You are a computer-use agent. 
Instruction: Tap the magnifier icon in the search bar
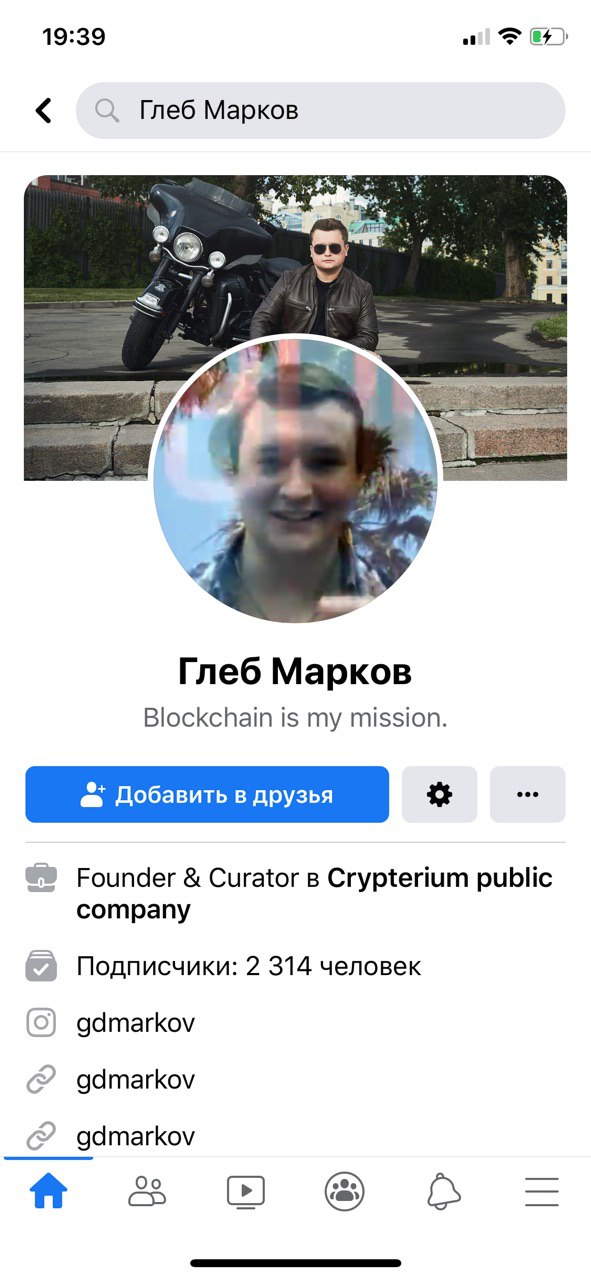[107, 110]
